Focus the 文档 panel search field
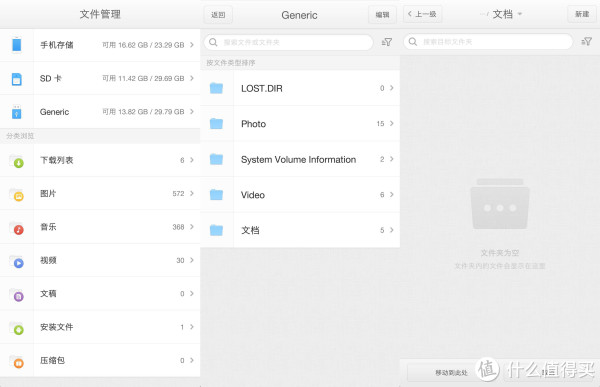Viewport: 600px width, 387px height. pos(488,41)
